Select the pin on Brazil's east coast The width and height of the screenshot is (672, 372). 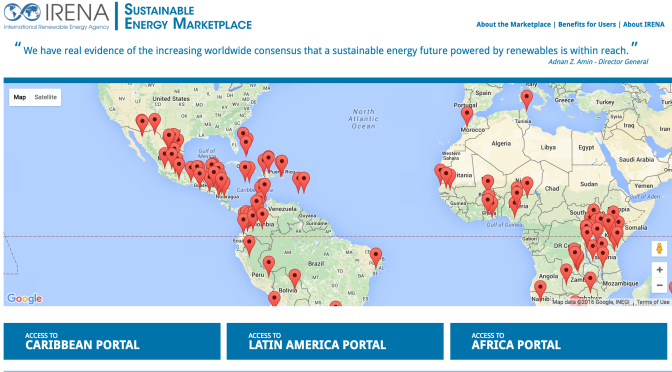tap(376, 257)
